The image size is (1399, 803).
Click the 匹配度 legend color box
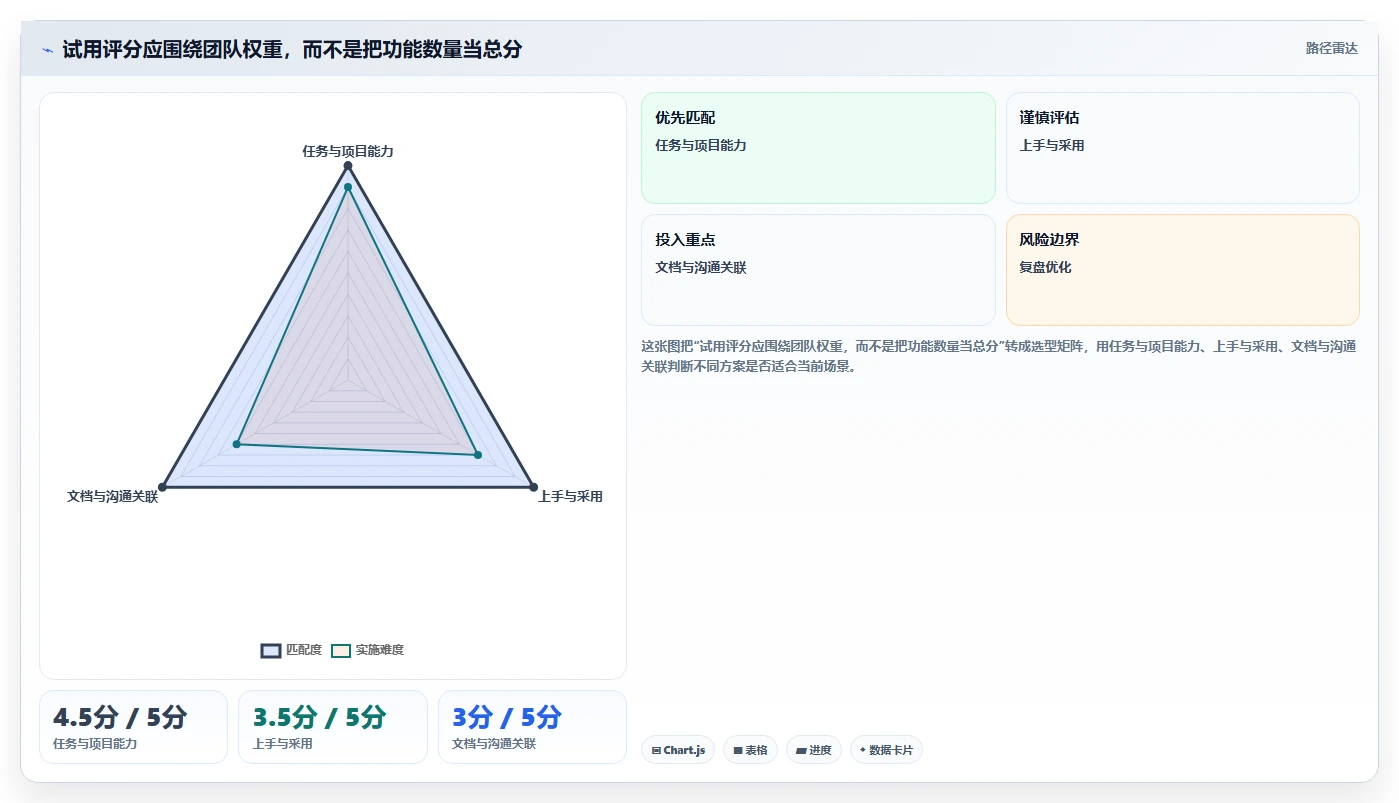271,650
